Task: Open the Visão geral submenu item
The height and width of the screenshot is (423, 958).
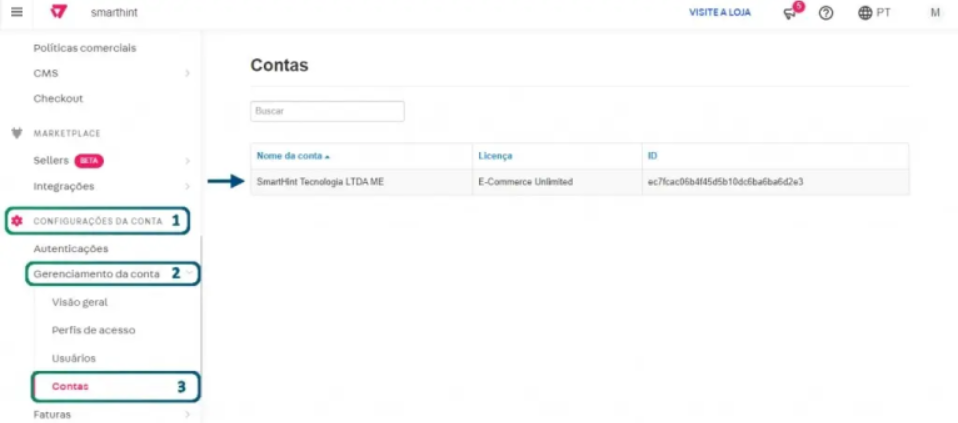Action: coord(80,302)
